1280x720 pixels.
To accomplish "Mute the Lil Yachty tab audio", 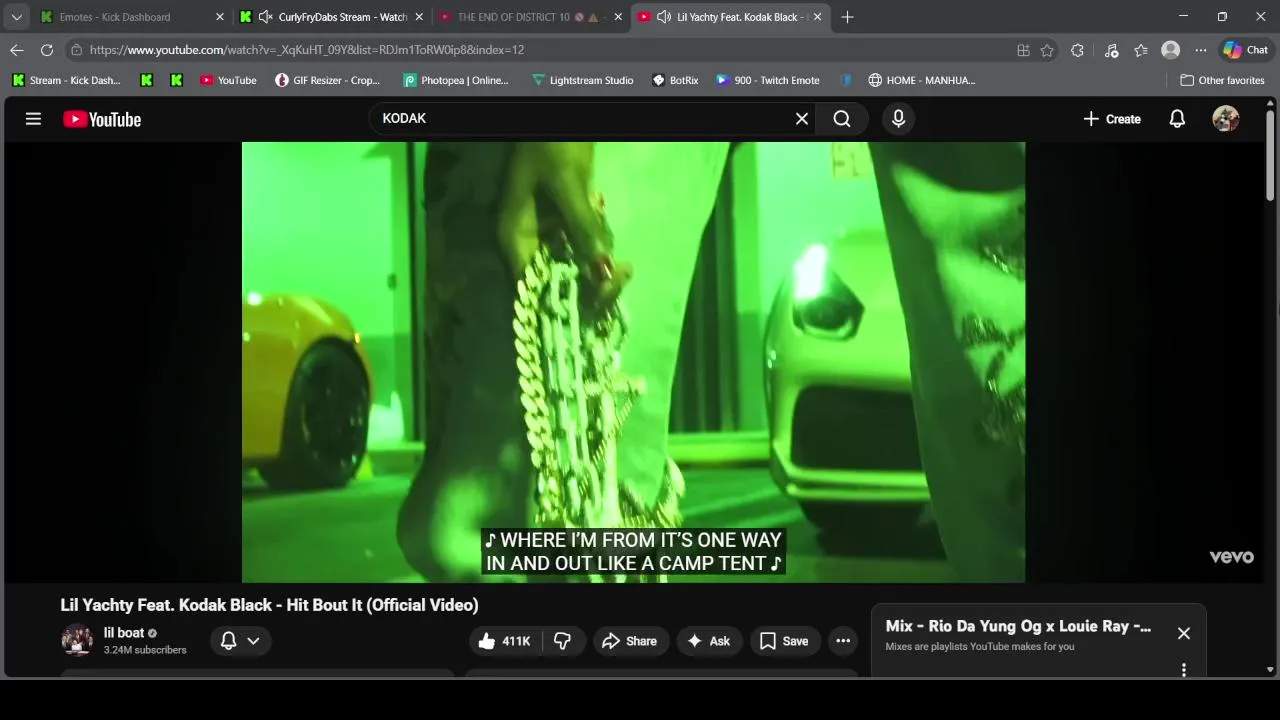I will coord(664,17).
